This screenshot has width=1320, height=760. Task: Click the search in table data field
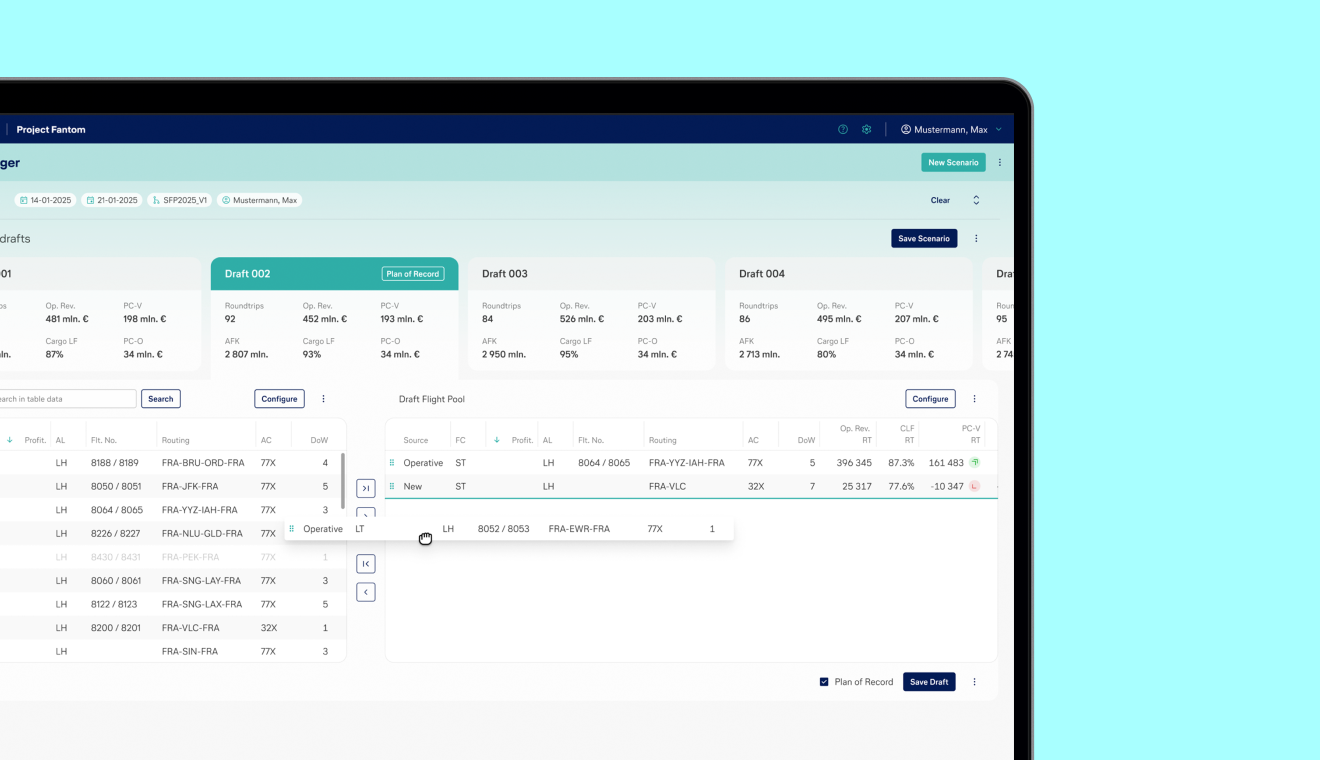(66, 399)
